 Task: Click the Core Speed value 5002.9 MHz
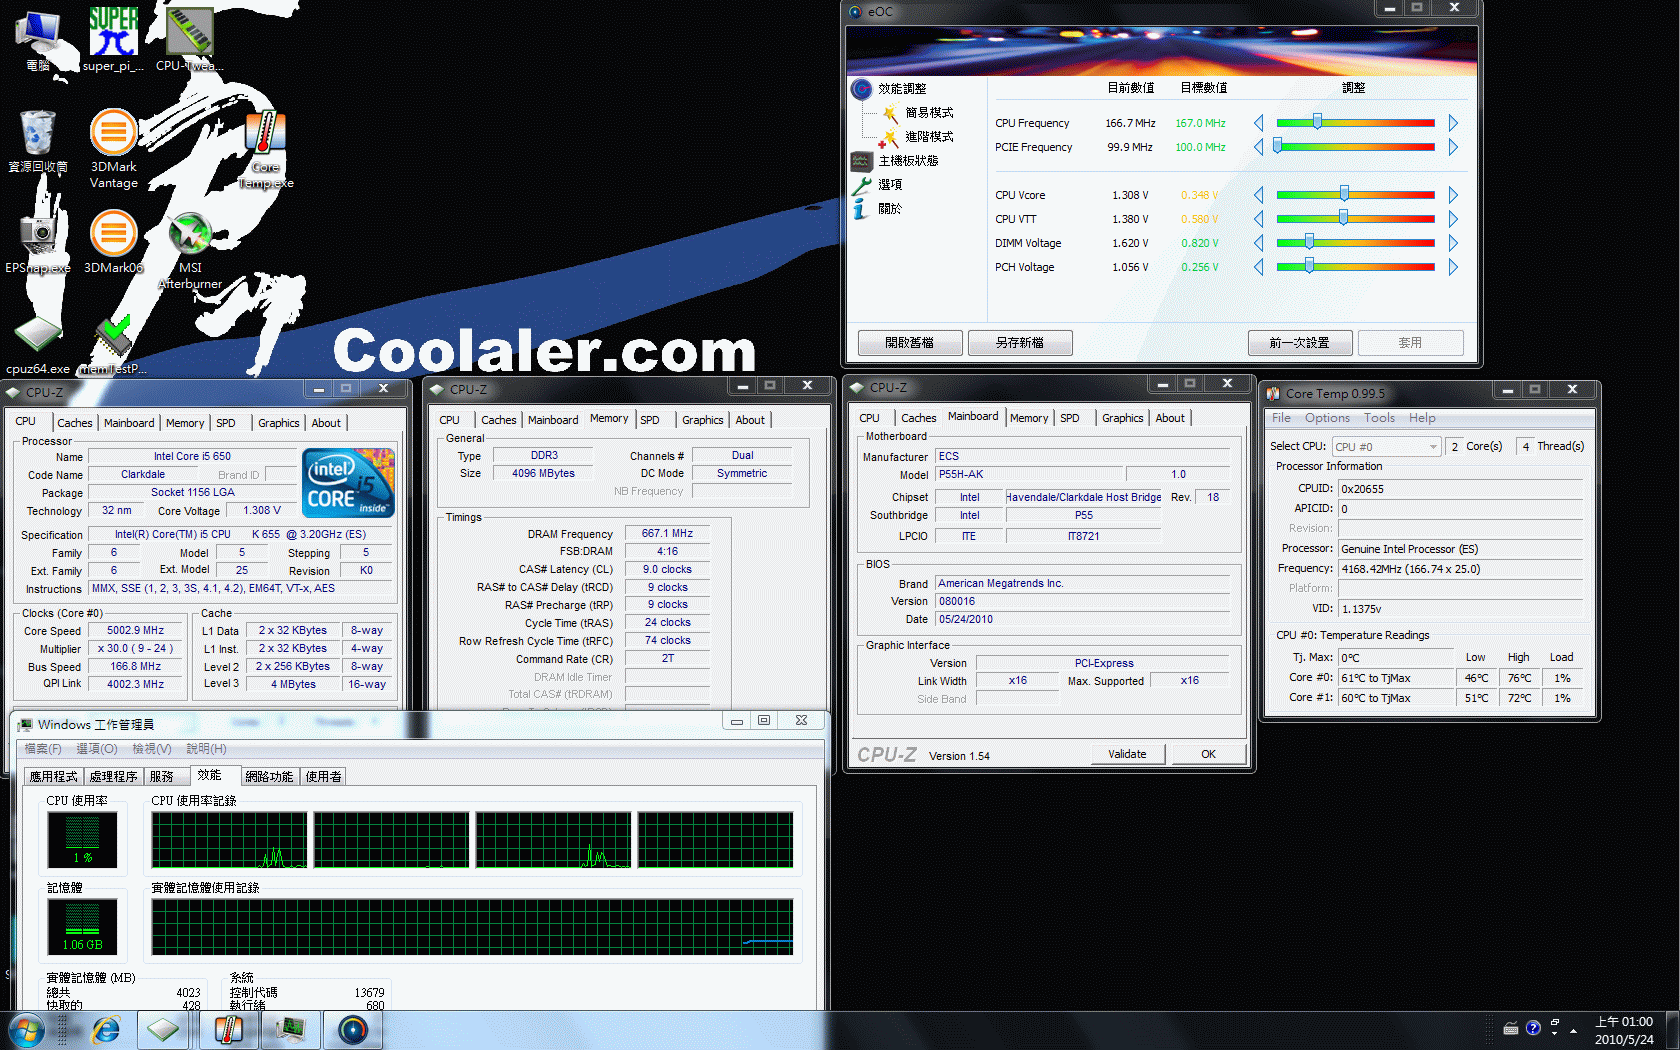136,631
